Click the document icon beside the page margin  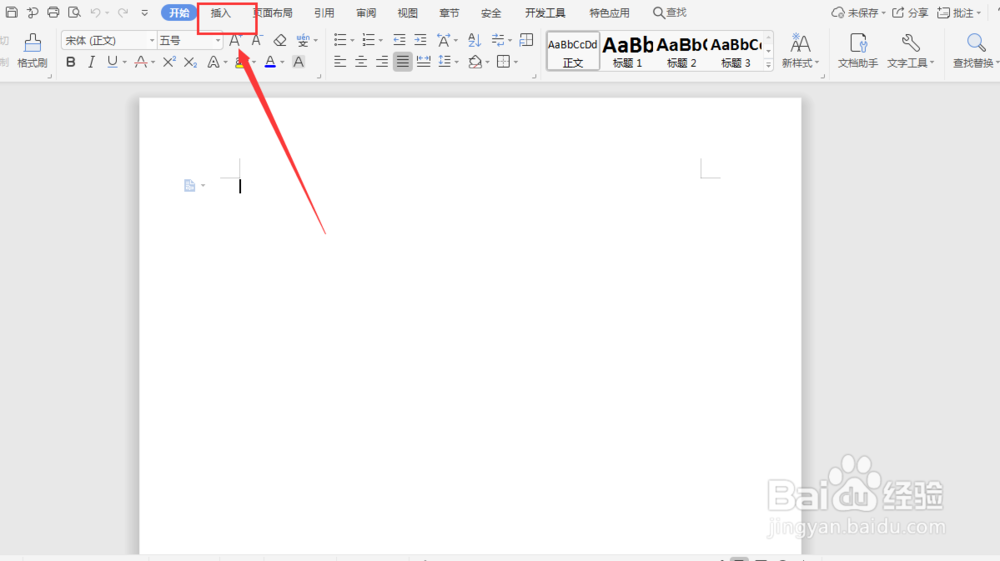189,186
